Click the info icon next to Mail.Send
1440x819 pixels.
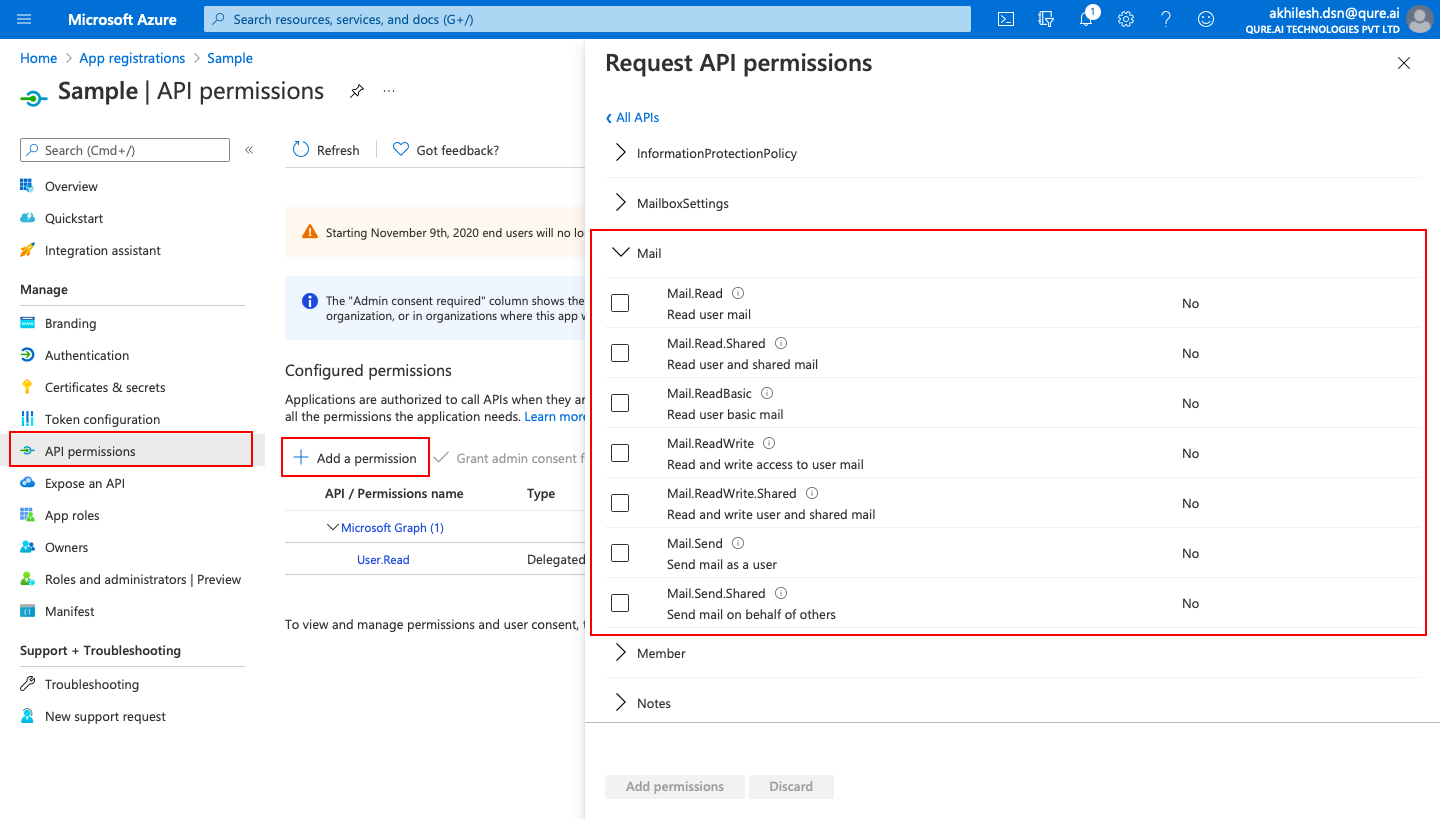pos(738,543)
